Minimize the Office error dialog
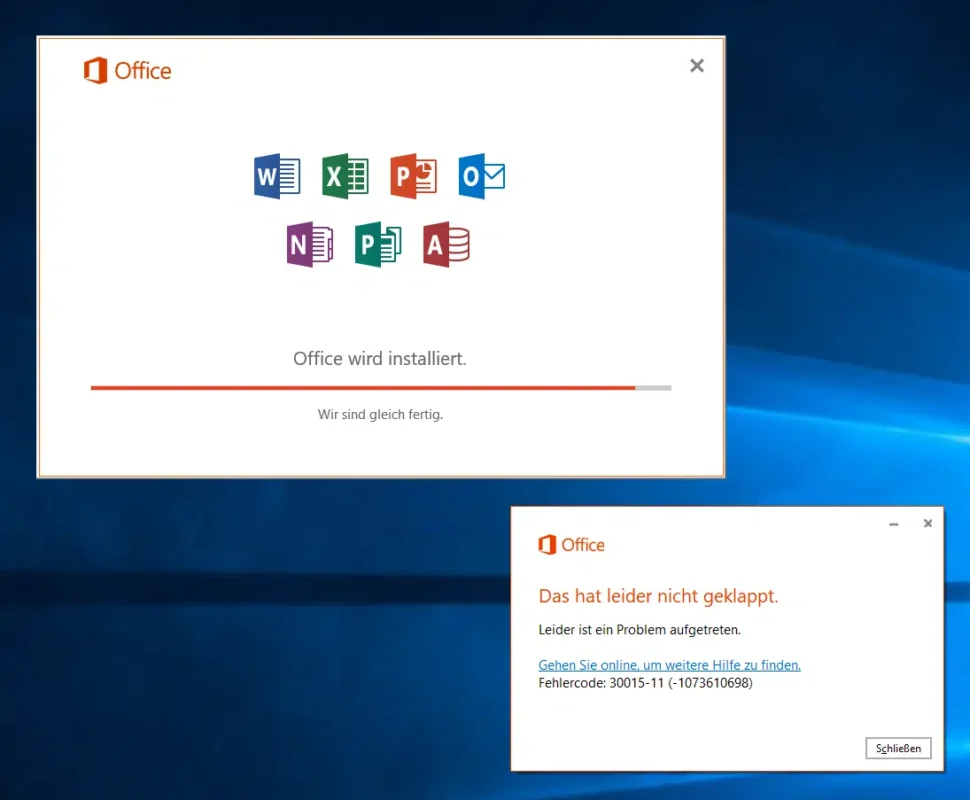 [894, 523]
